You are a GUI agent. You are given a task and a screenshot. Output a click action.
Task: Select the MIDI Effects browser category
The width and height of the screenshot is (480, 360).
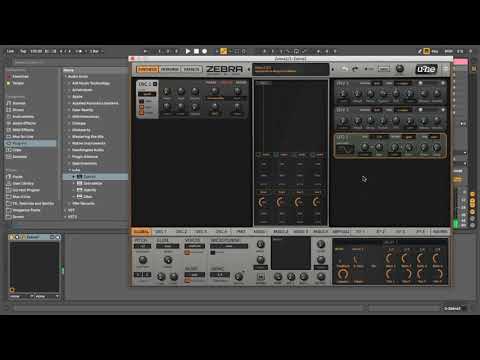(23, 130)
